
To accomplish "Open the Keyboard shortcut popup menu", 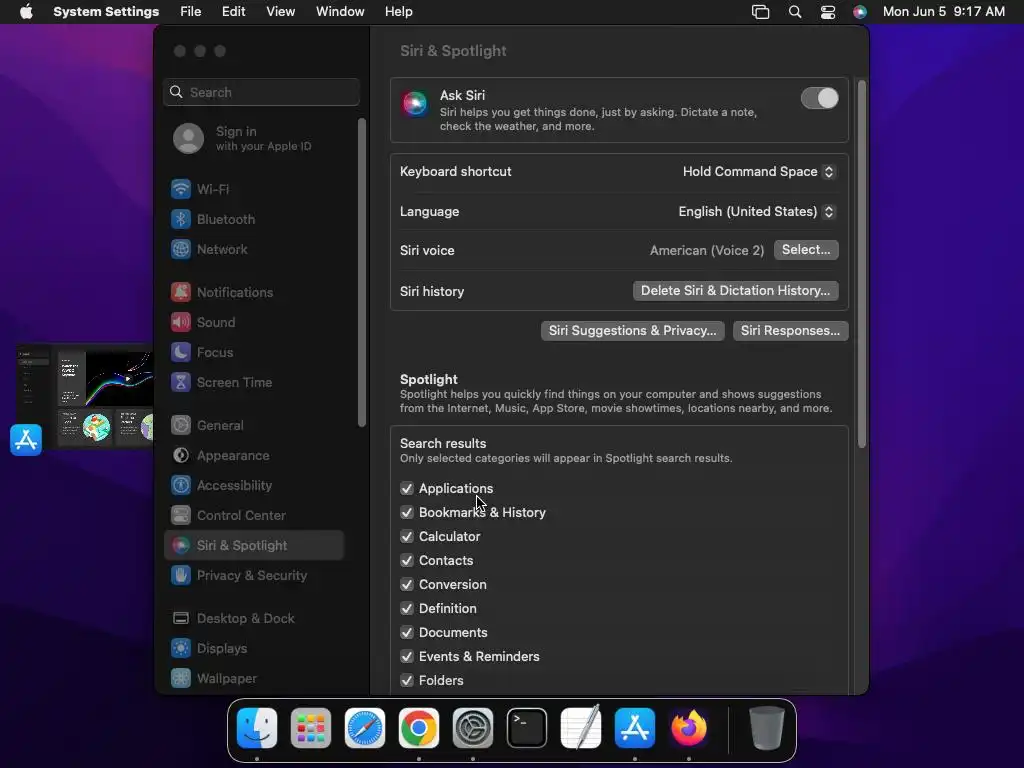I will coord(759,172).
